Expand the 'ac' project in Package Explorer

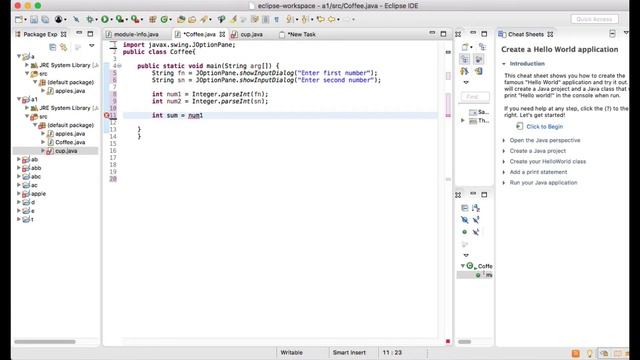(x=19, y=185)
